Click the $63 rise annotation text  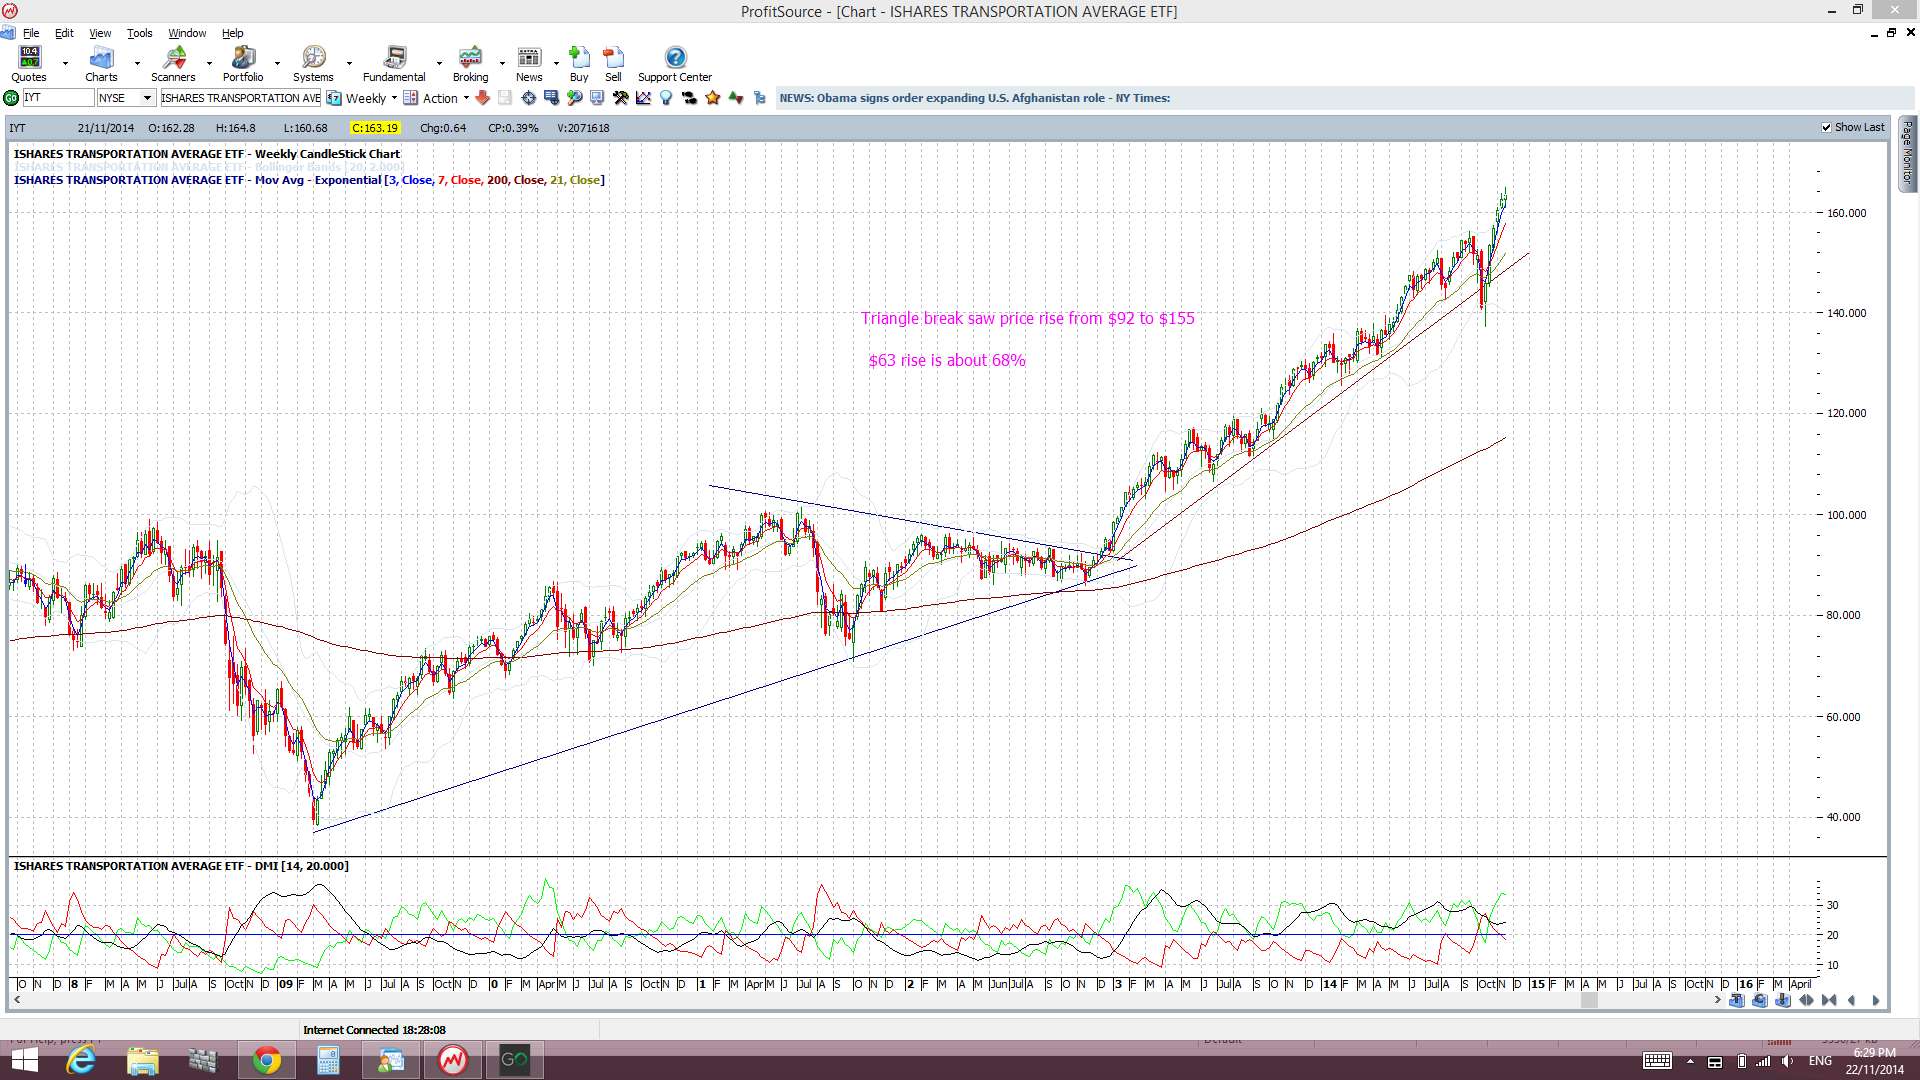click(946, 360)
